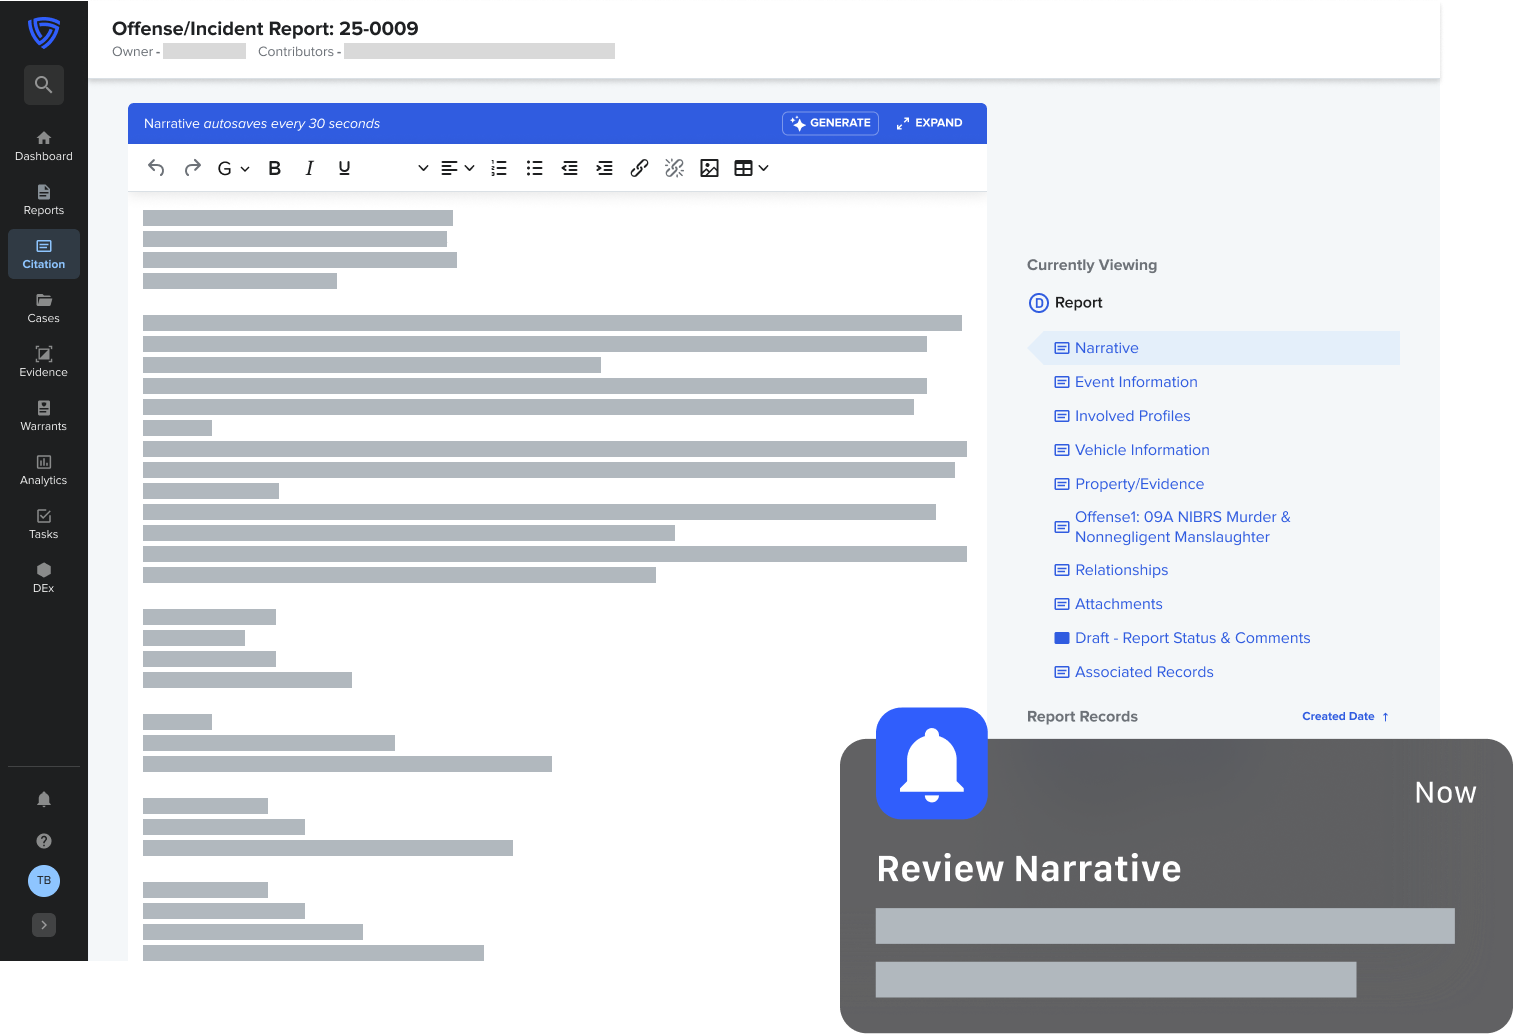Open notifications bell in sidebar
The image size is (1513, 1034).
click(43, 799)
